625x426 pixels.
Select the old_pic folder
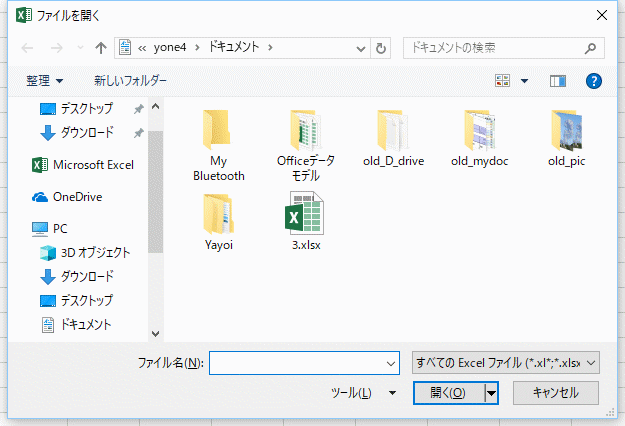tap(566, 138)
